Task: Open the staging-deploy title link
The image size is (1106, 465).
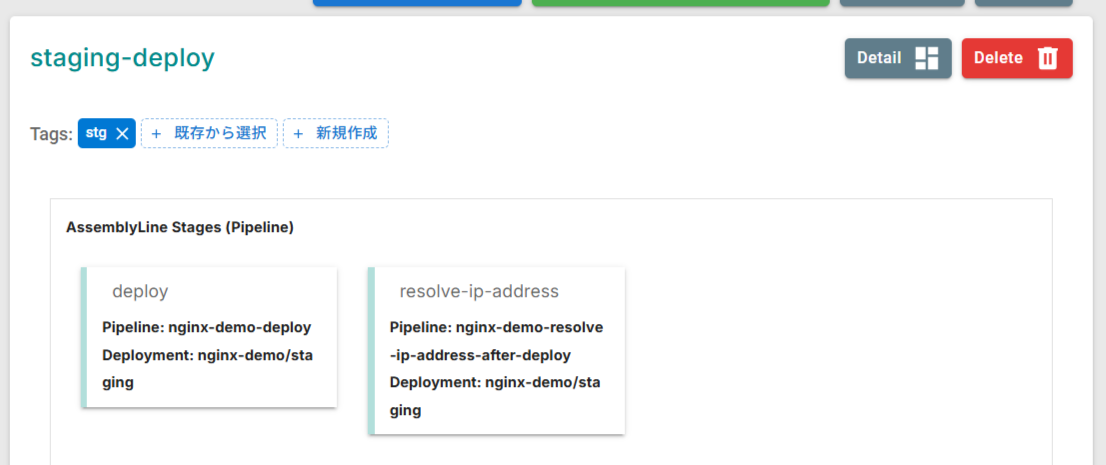Action: [x=122, y=58]
